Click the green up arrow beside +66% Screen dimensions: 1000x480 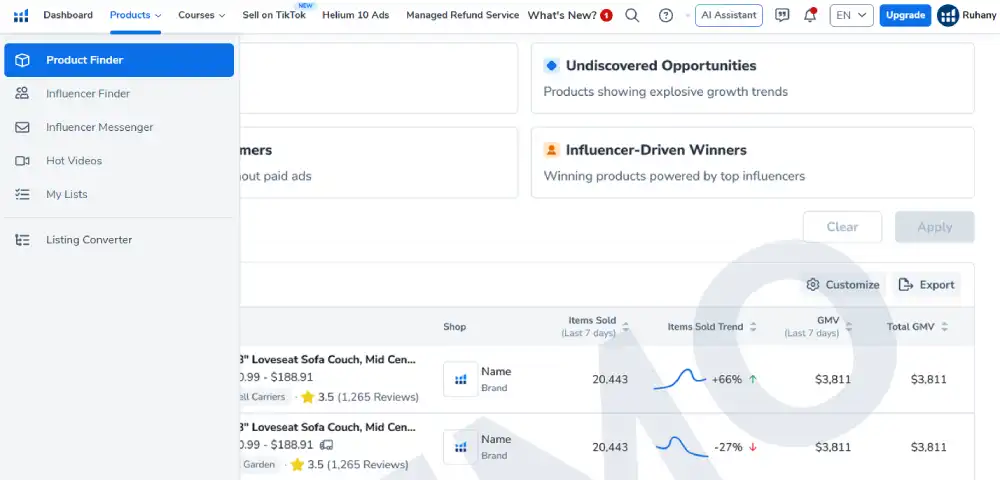click(753, 379)
